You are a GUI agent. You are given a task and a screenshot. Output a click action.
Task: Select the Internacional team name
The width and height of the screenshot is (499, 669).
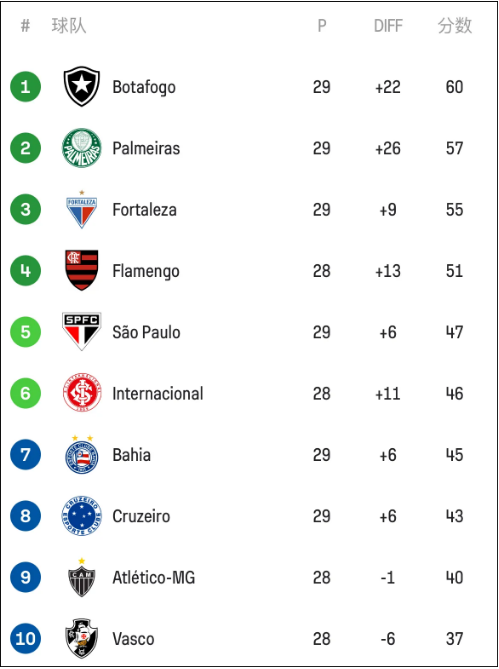tap(158, 393)
